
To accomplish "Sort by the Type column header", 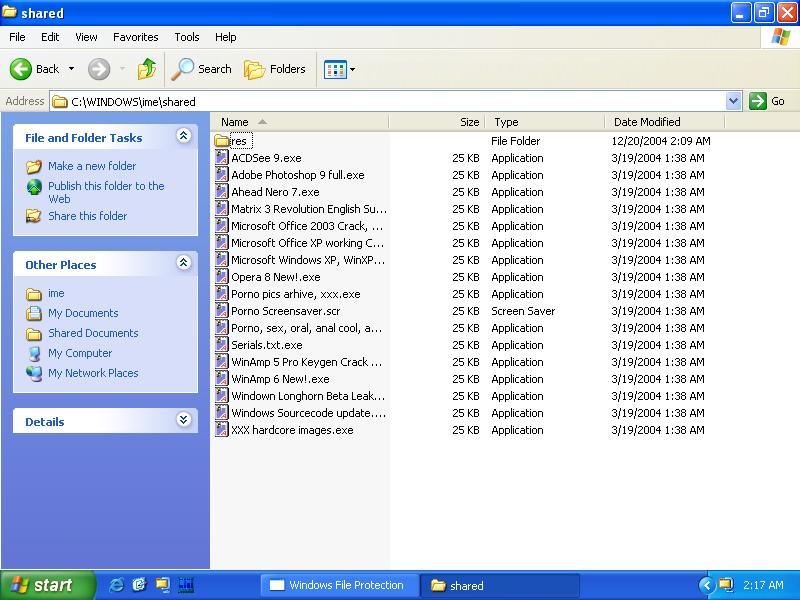I will [544, 122].
